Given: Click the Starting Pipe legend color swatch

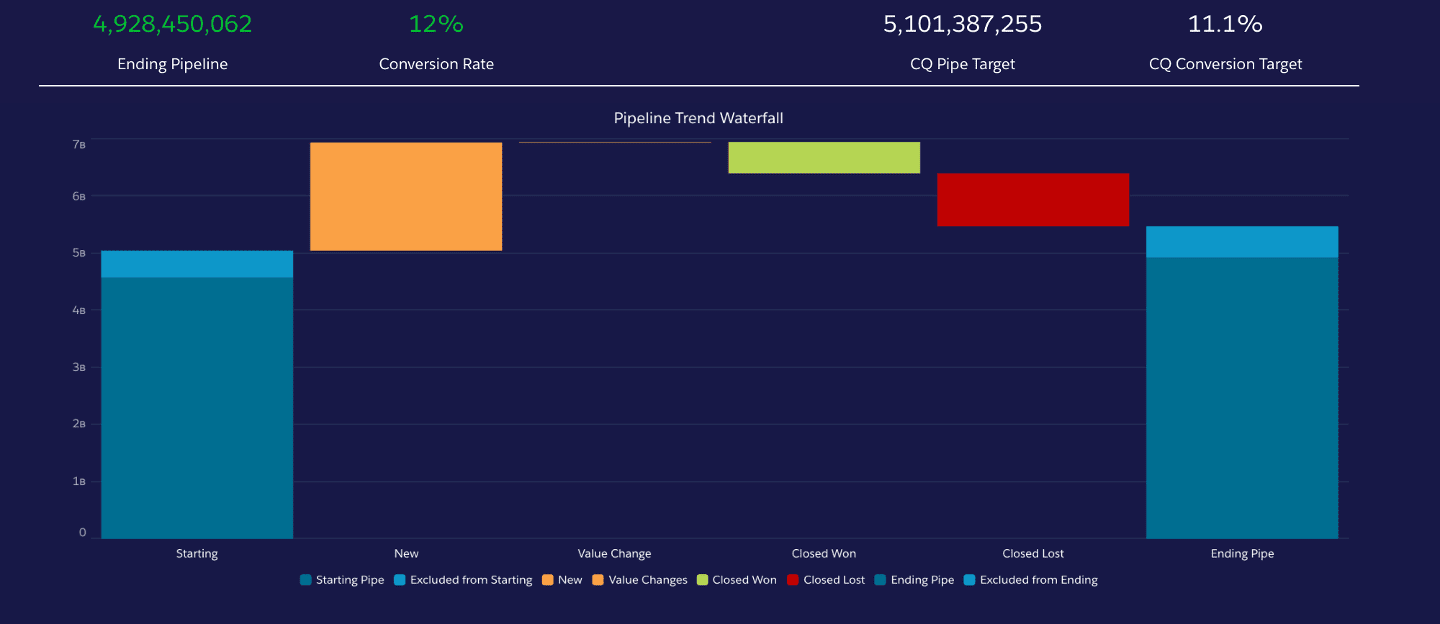Looking at the screenshot, I should coord(305,580).
